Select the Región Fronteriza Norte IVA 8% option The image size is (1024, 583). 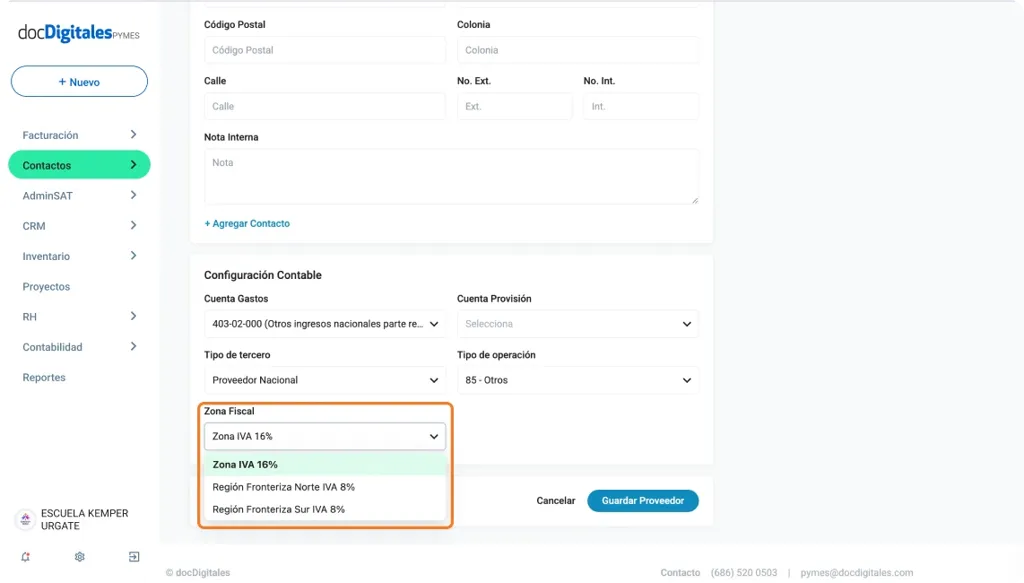pos(284,487)
